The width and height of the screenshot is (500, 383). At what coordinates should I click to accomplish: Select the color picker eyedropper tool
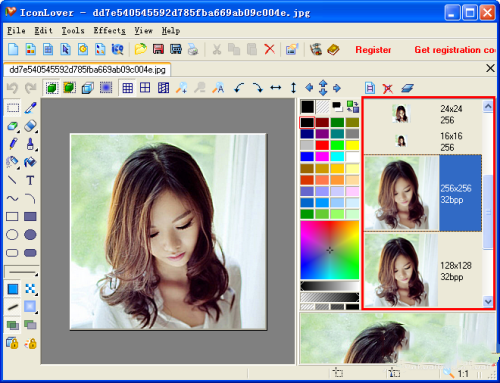30,108
